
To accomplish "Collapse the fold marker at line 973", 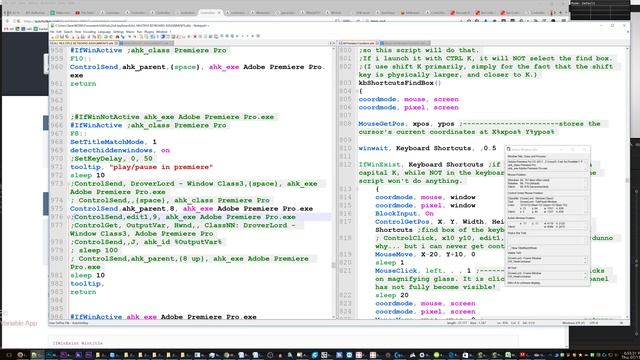I will [x=68, y=184].
